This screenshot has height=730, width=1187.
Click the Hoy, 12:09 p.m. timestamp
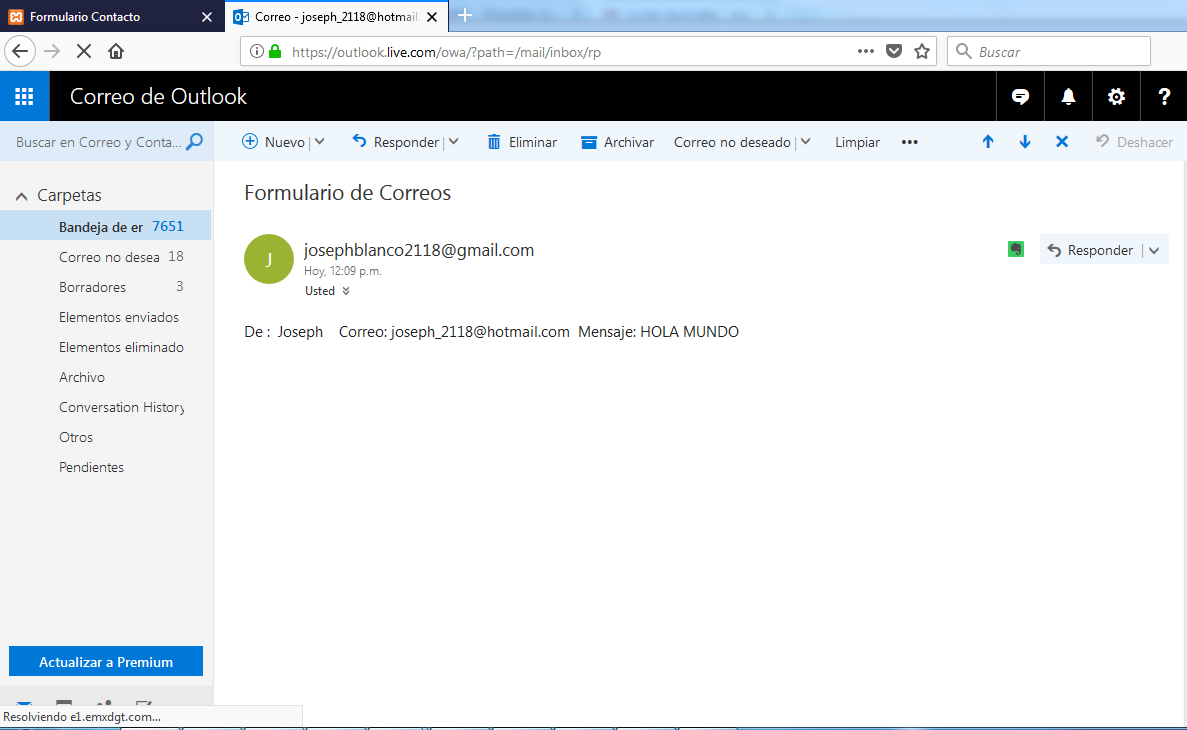342,270
